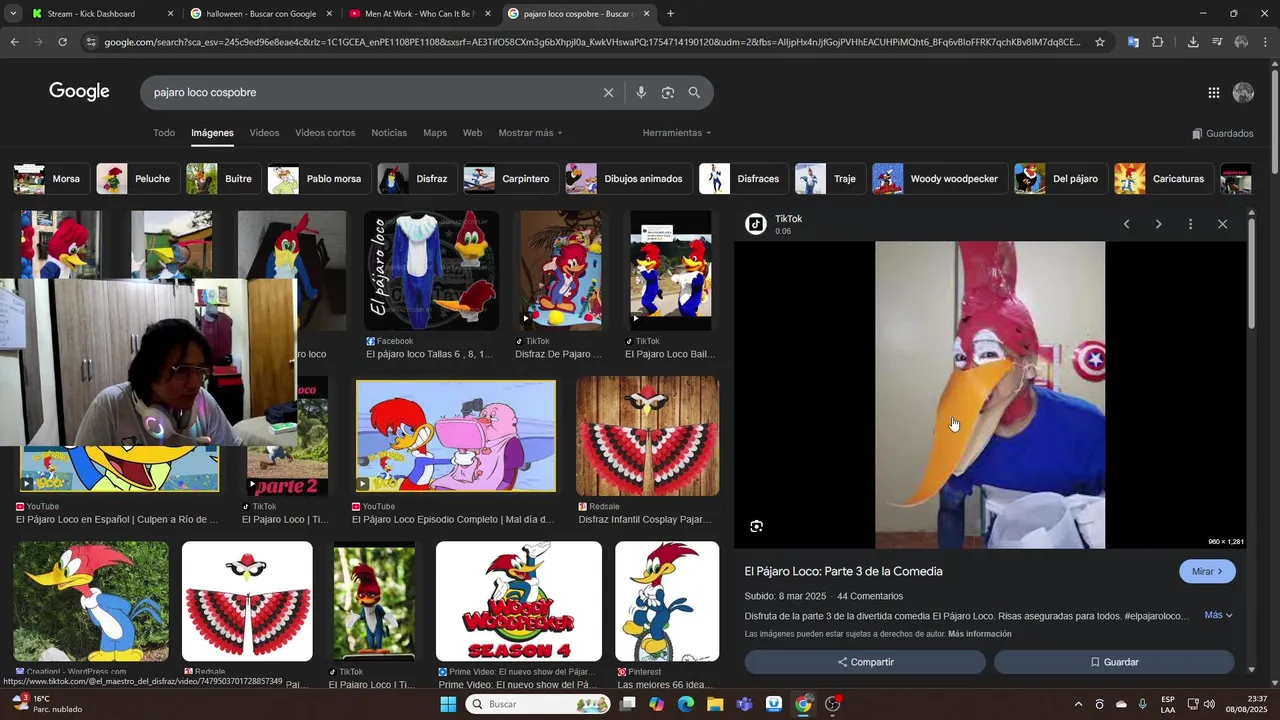Click the Mirar button
1280x720 pixels.
tap(1207, 571)
